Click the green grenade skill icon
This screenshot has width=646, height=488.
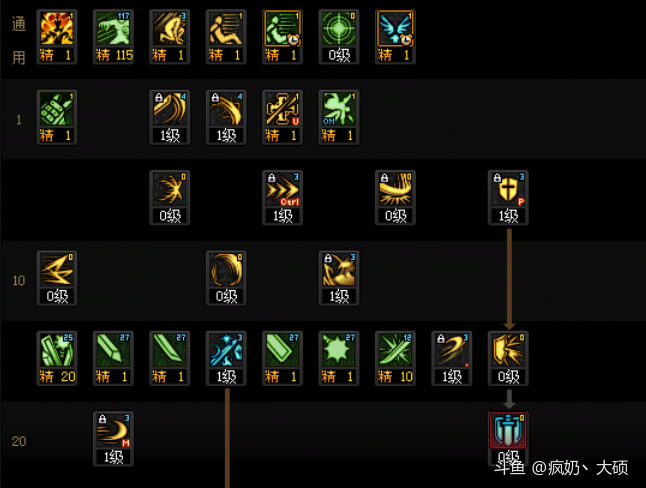(57, 109)
